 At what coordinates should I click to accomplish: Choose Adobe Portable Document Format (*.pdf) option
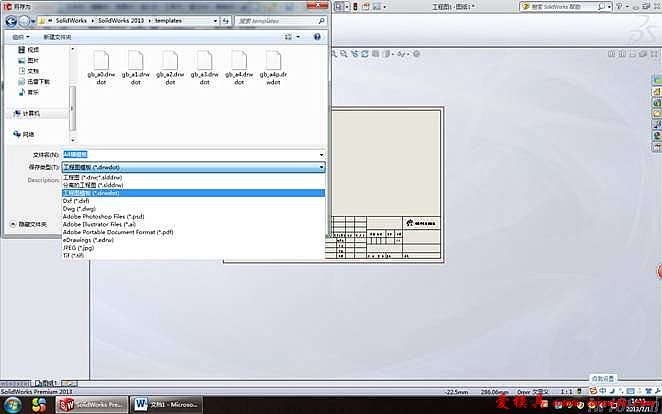[x=117, y=231]
